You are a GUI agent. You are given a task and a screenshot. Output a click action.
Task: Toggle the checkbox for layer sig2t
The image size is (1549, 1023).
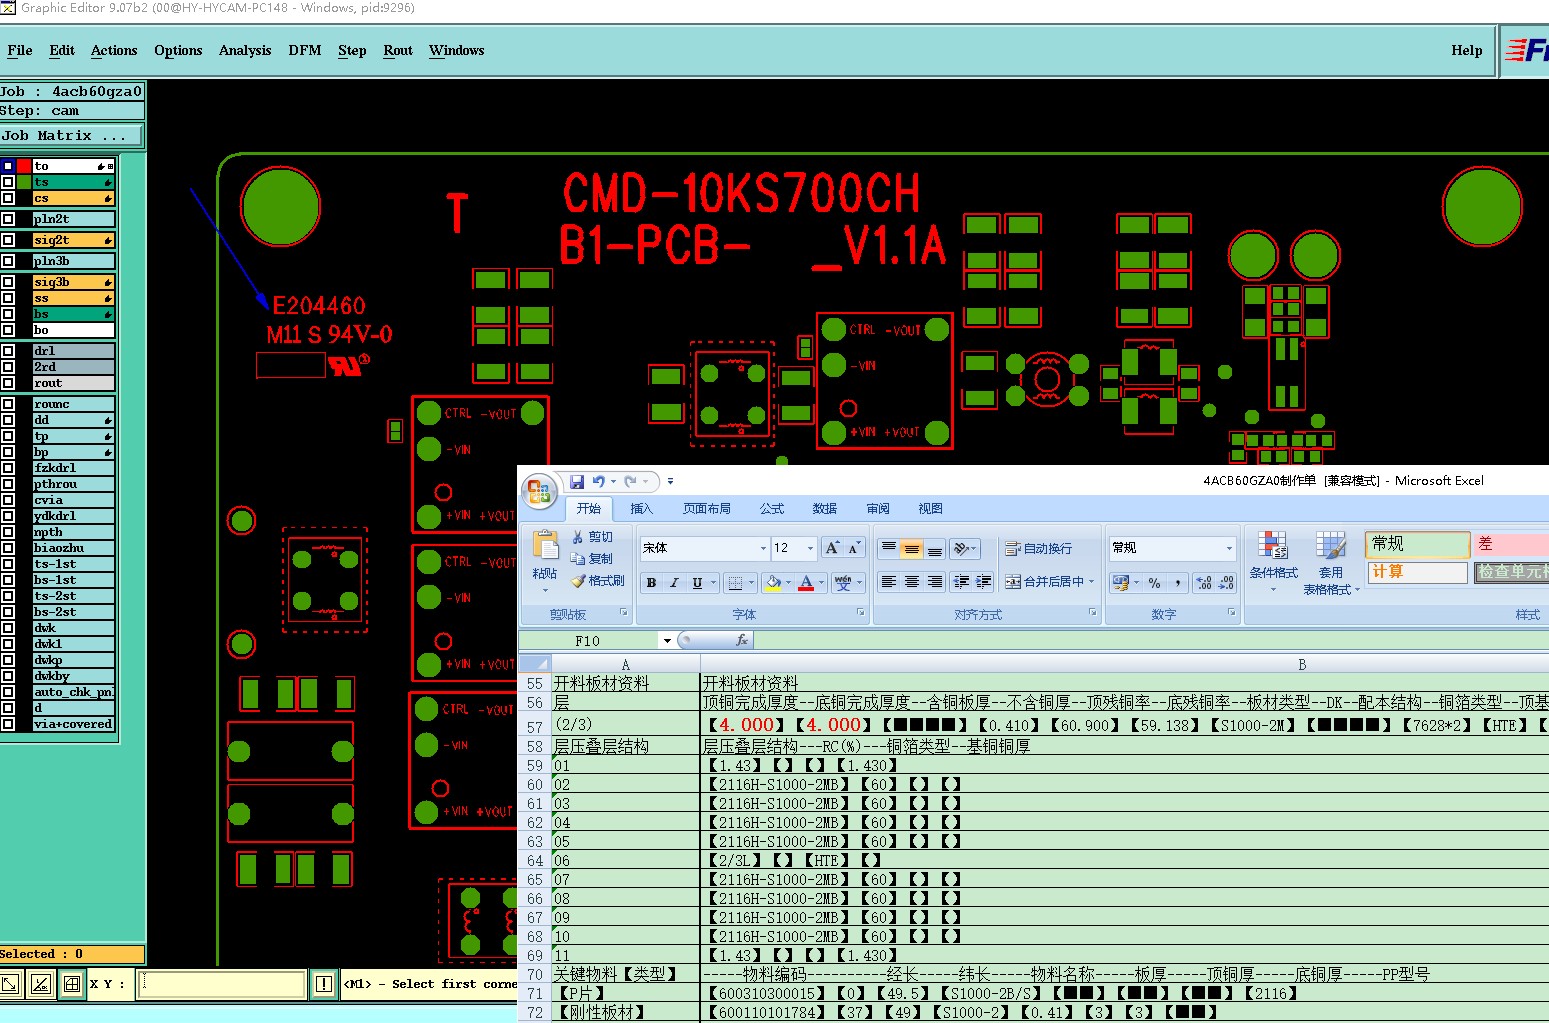8,240
